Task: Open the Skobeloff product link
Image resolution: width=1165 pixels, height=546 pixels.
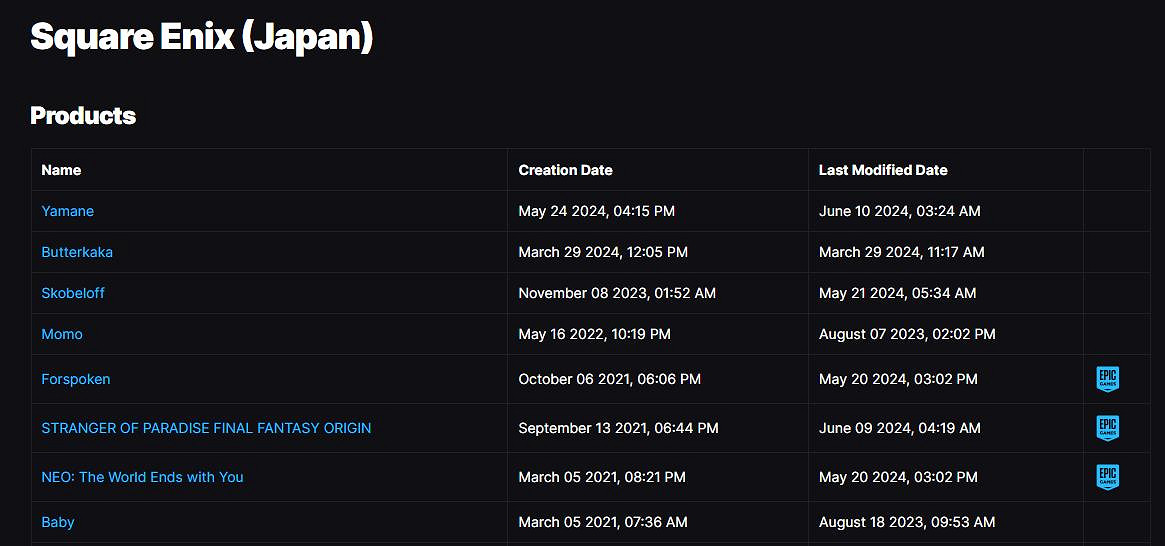Action: [73, 293]
